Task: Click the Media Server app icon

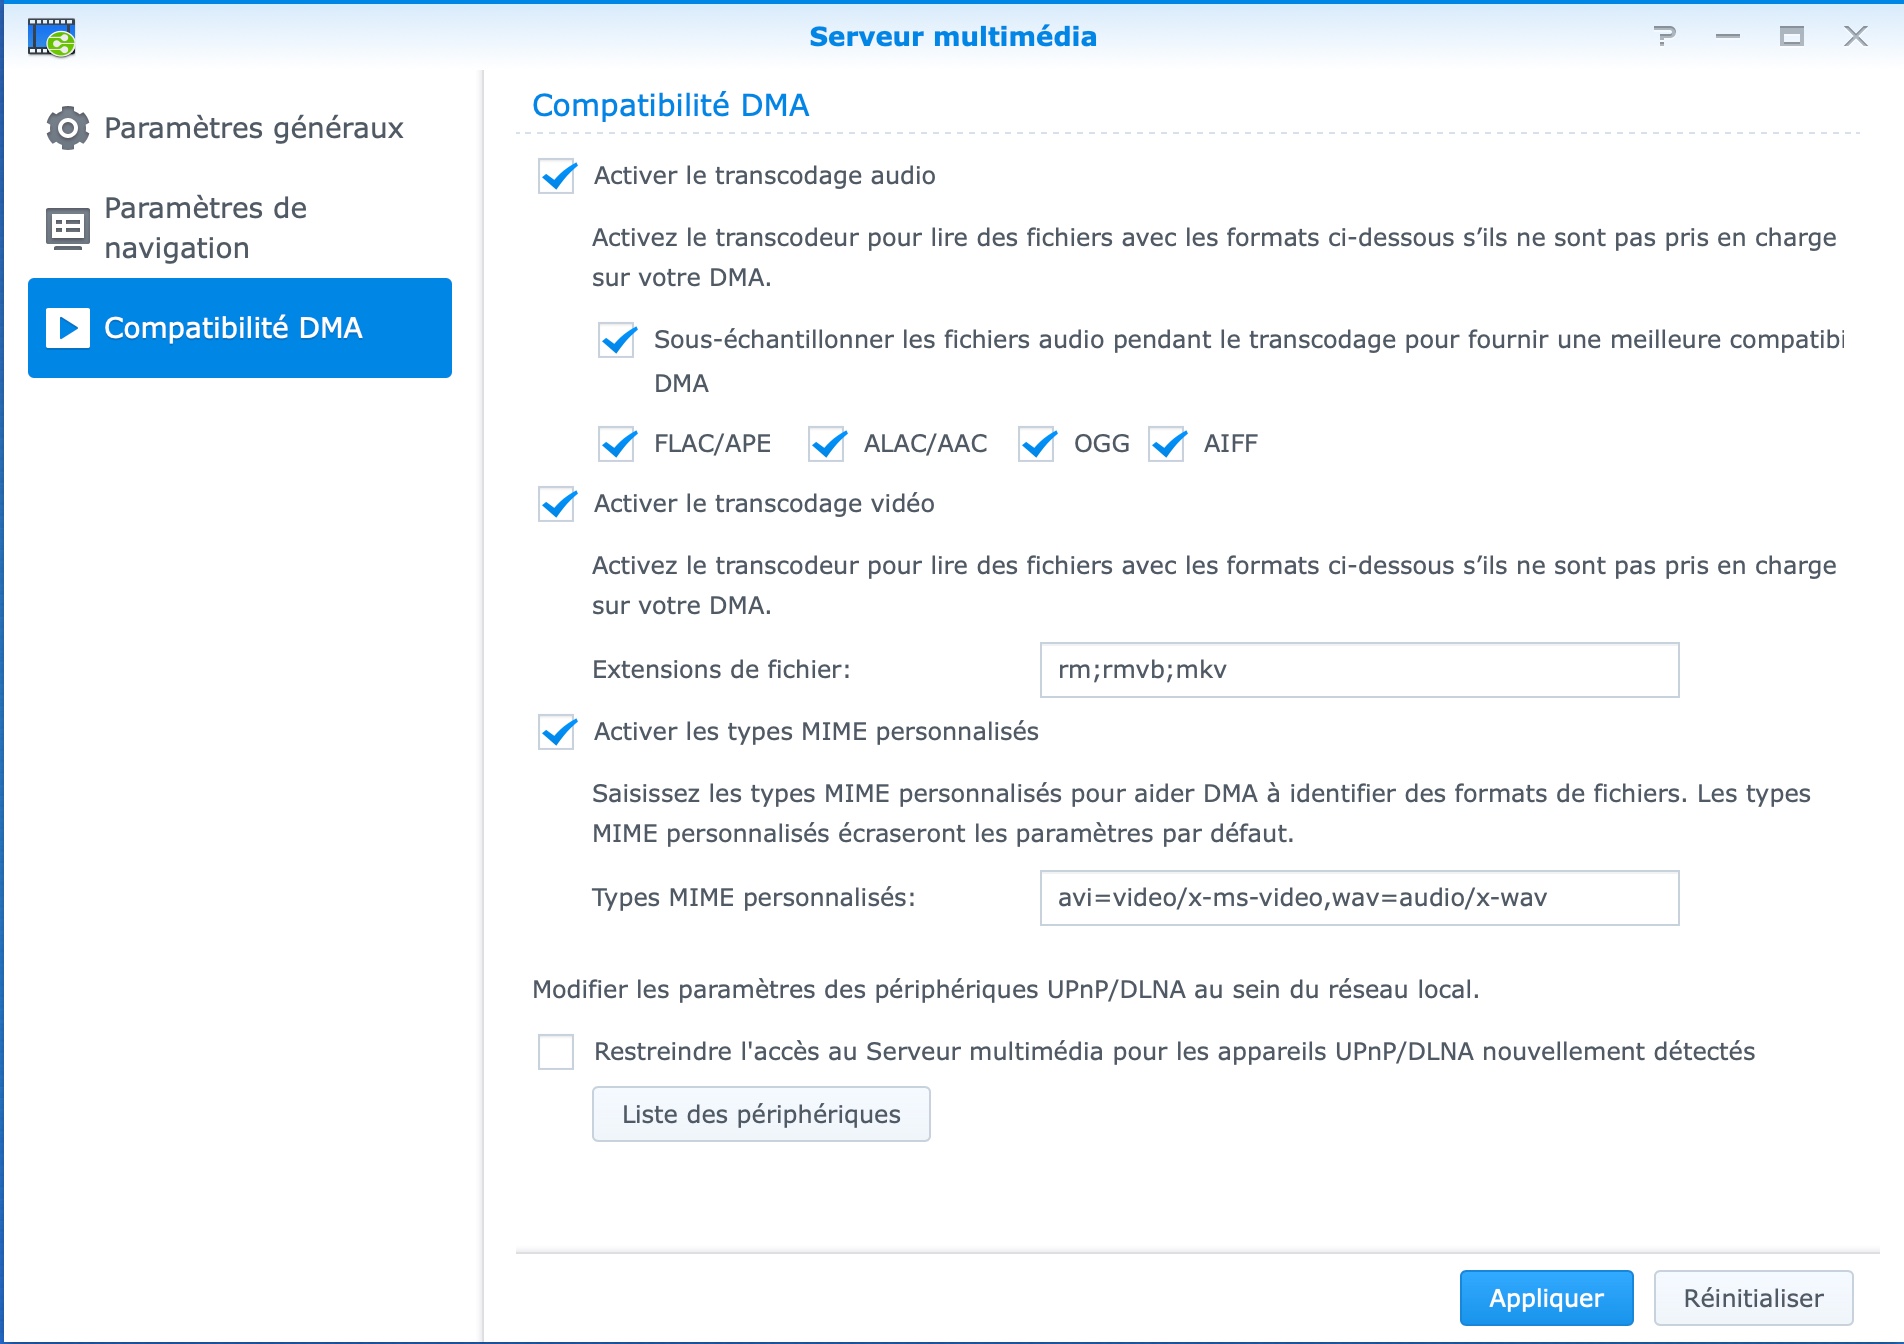Action: (52, 38)
